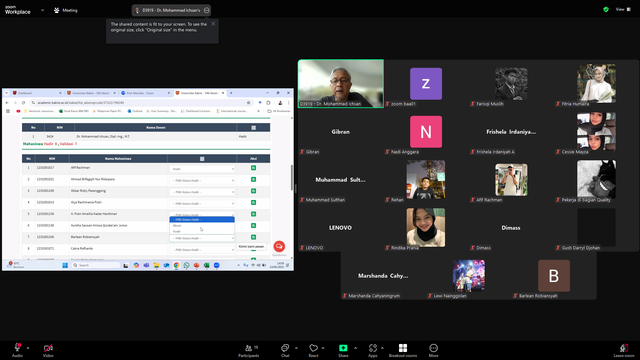640x360 pixels.
Task: Select the highlighted Pilih Status Hadir option
Action: point(202,220)
